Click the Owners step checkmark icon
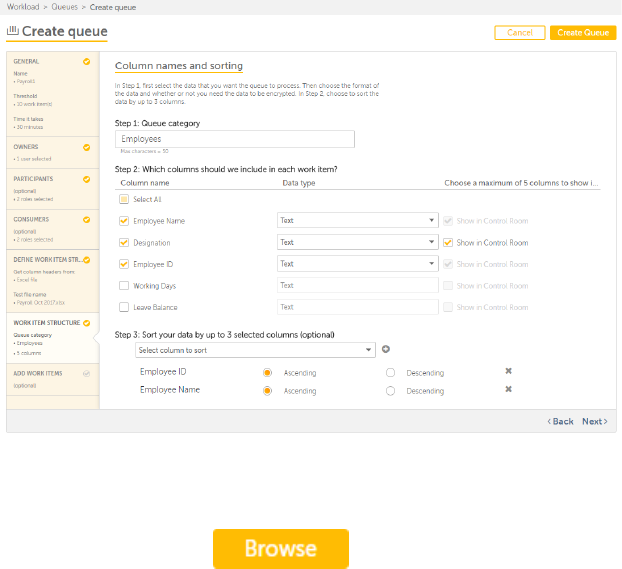The image size is (622, 569). [x=87, y=147]
